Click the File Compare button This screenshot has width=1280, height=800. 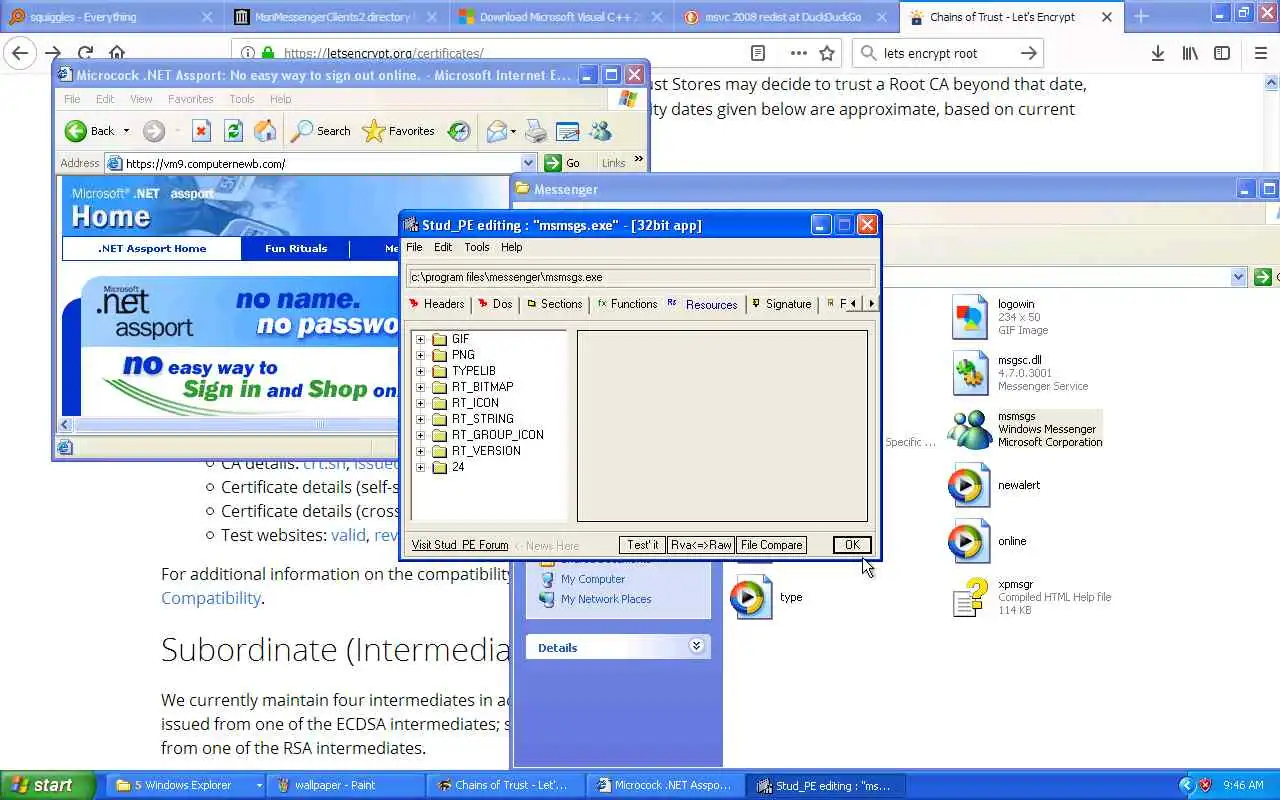tap(771, 545)
